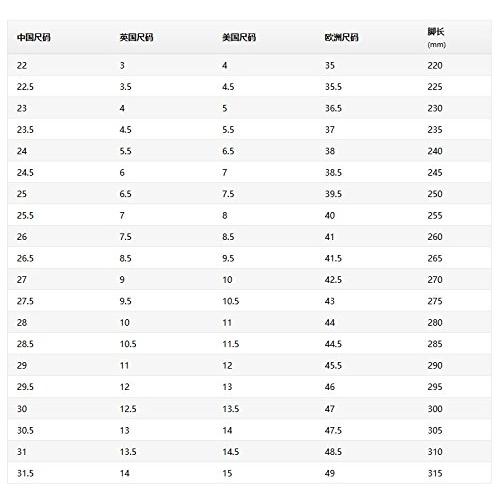
Task: Select foot length 285 cell
Action: (435, 344)
